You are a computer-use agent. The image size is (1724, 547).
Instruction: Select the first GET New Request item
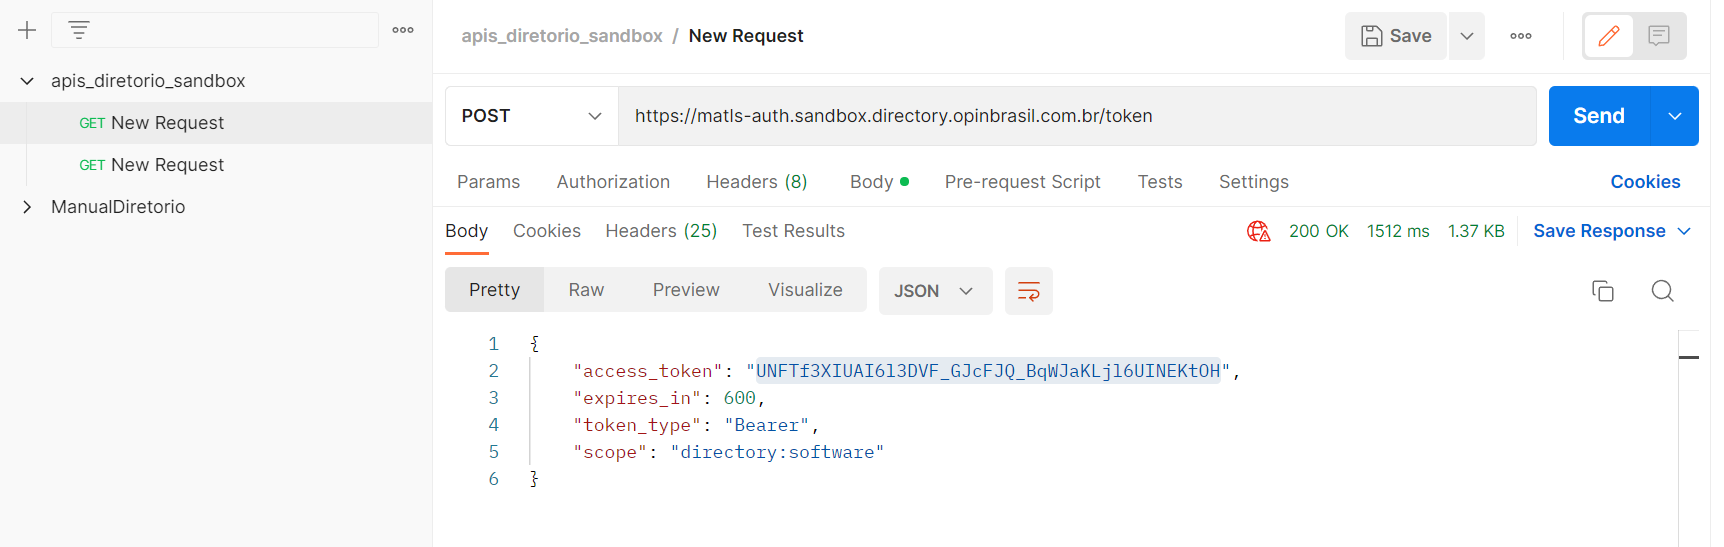216,123
